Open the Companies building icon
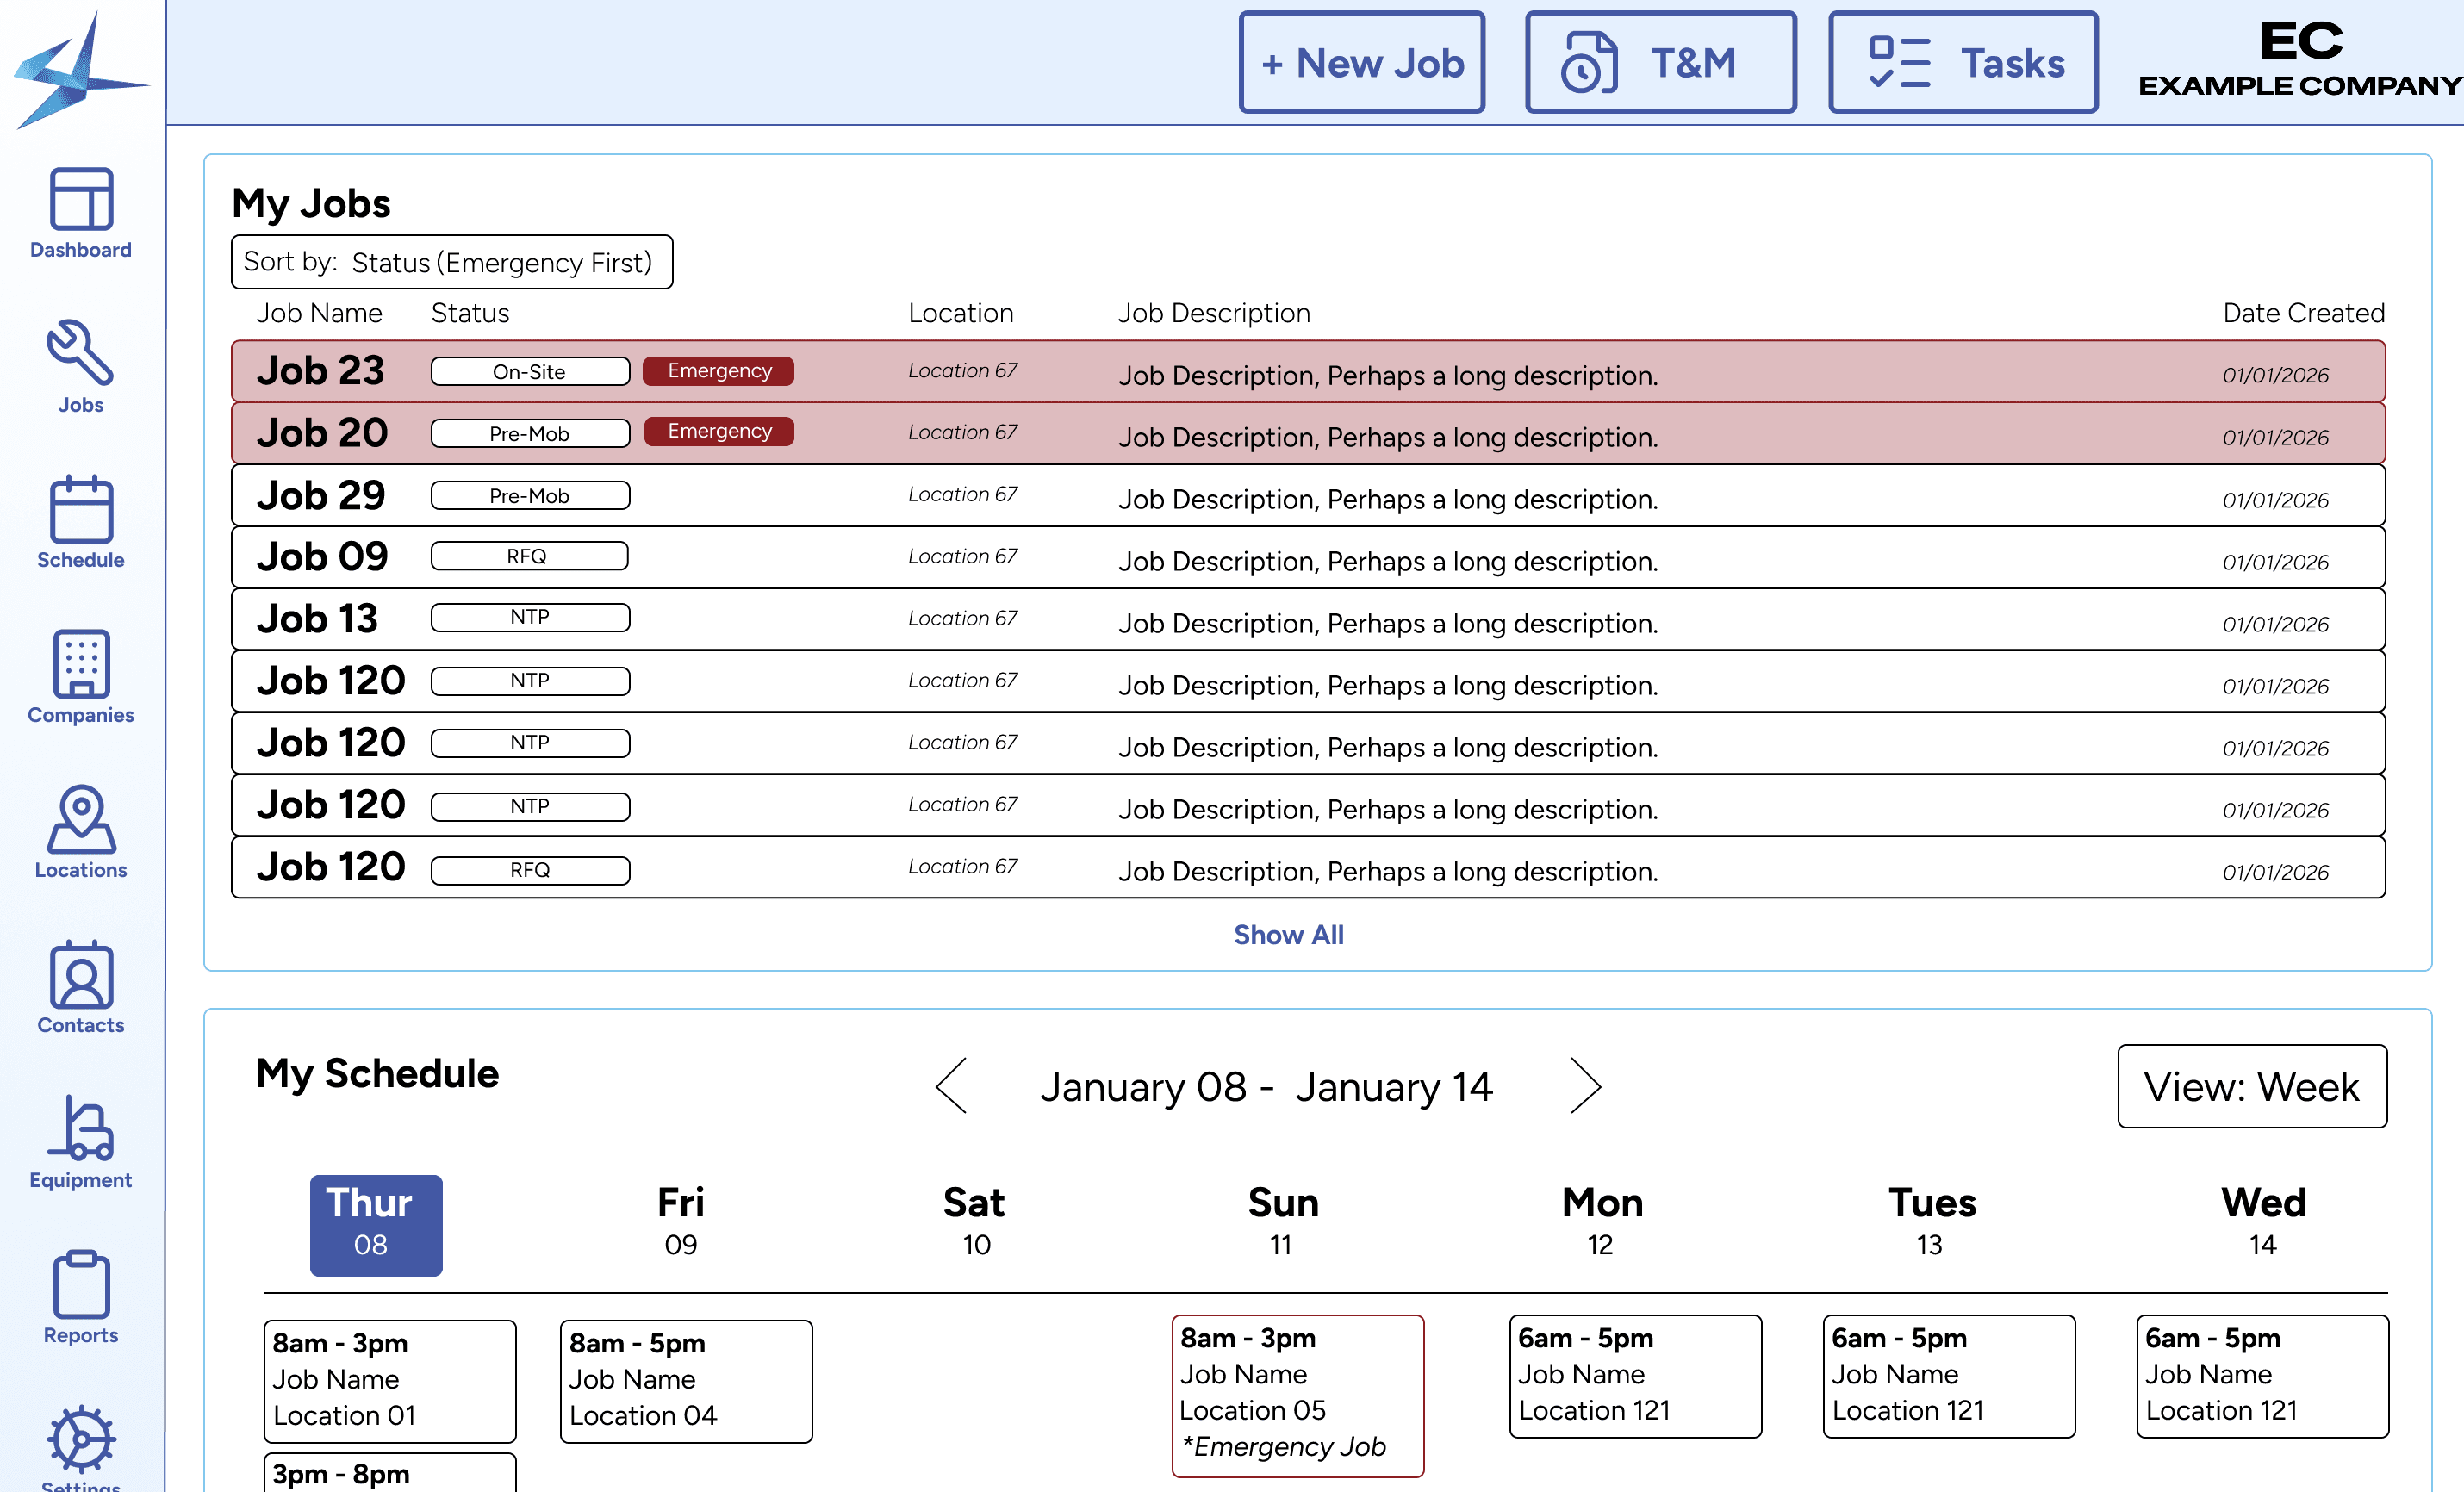The height and width of the screenshot is (1492, 2464). pyautogui.click(x=80, y=677)
